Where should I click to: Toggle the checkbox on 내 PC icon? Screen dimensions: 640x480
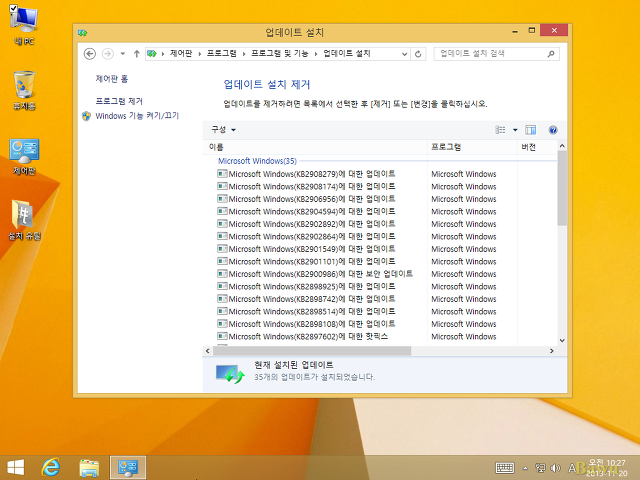tap(13, 8)
